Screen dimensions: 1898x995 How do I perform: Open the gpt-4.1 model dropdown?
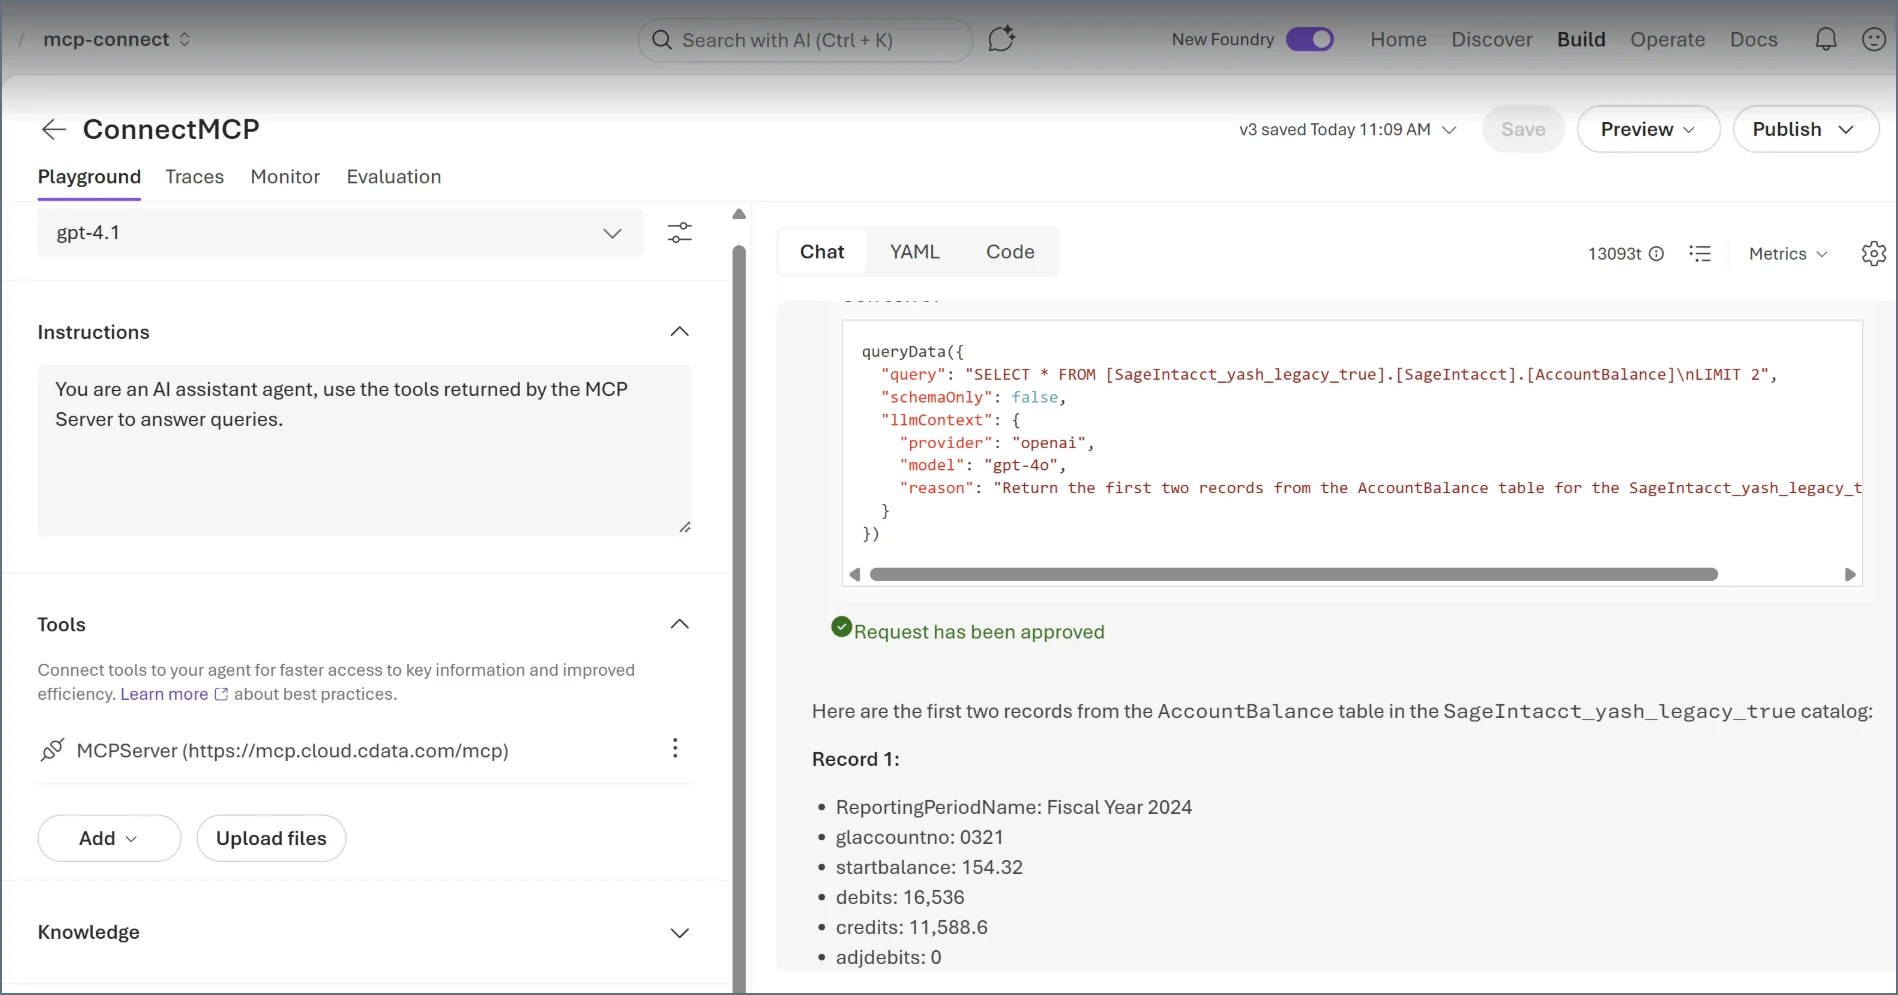[x=341, y=233]
